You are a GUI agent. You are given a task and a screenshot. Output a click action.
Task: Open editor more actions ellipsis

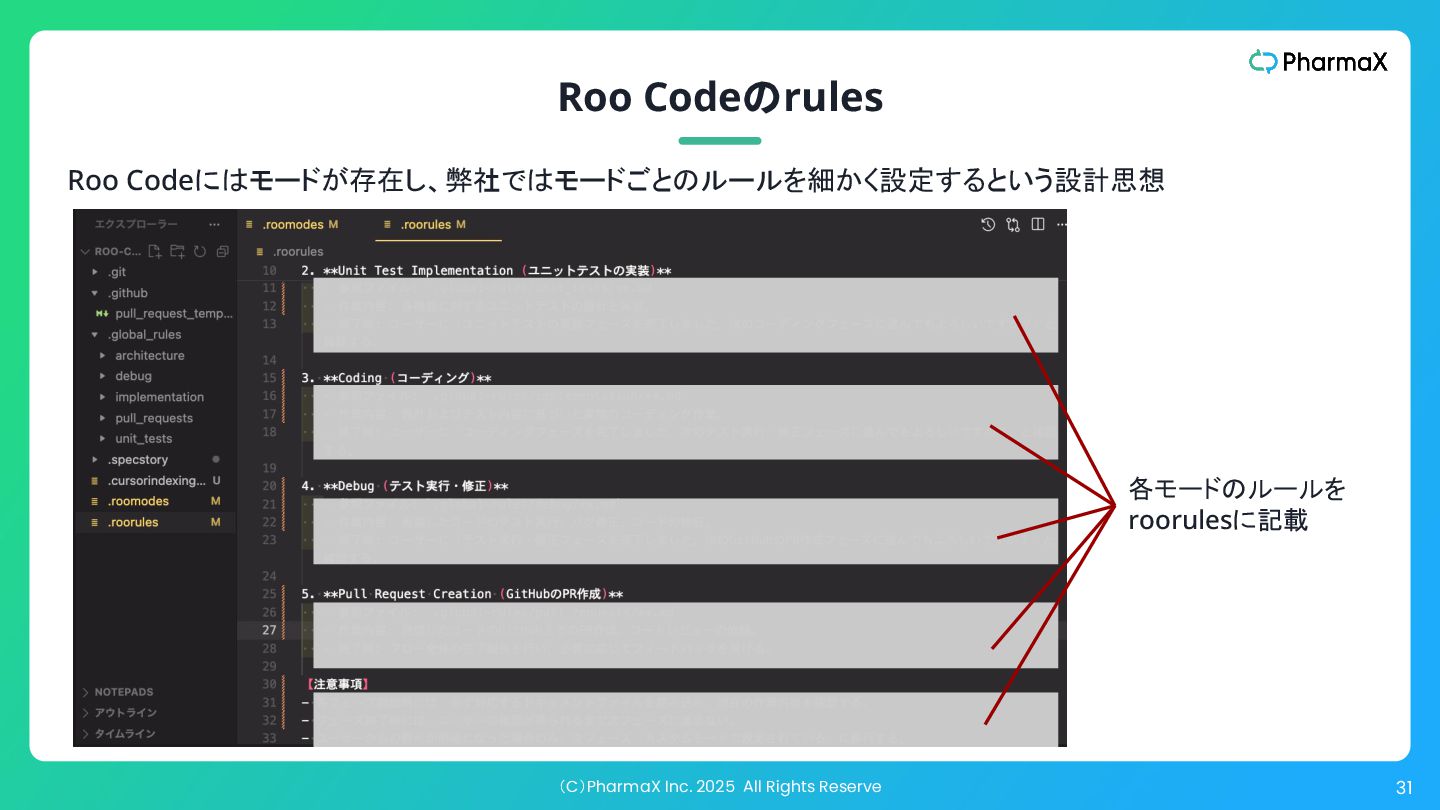[1060, 225]
